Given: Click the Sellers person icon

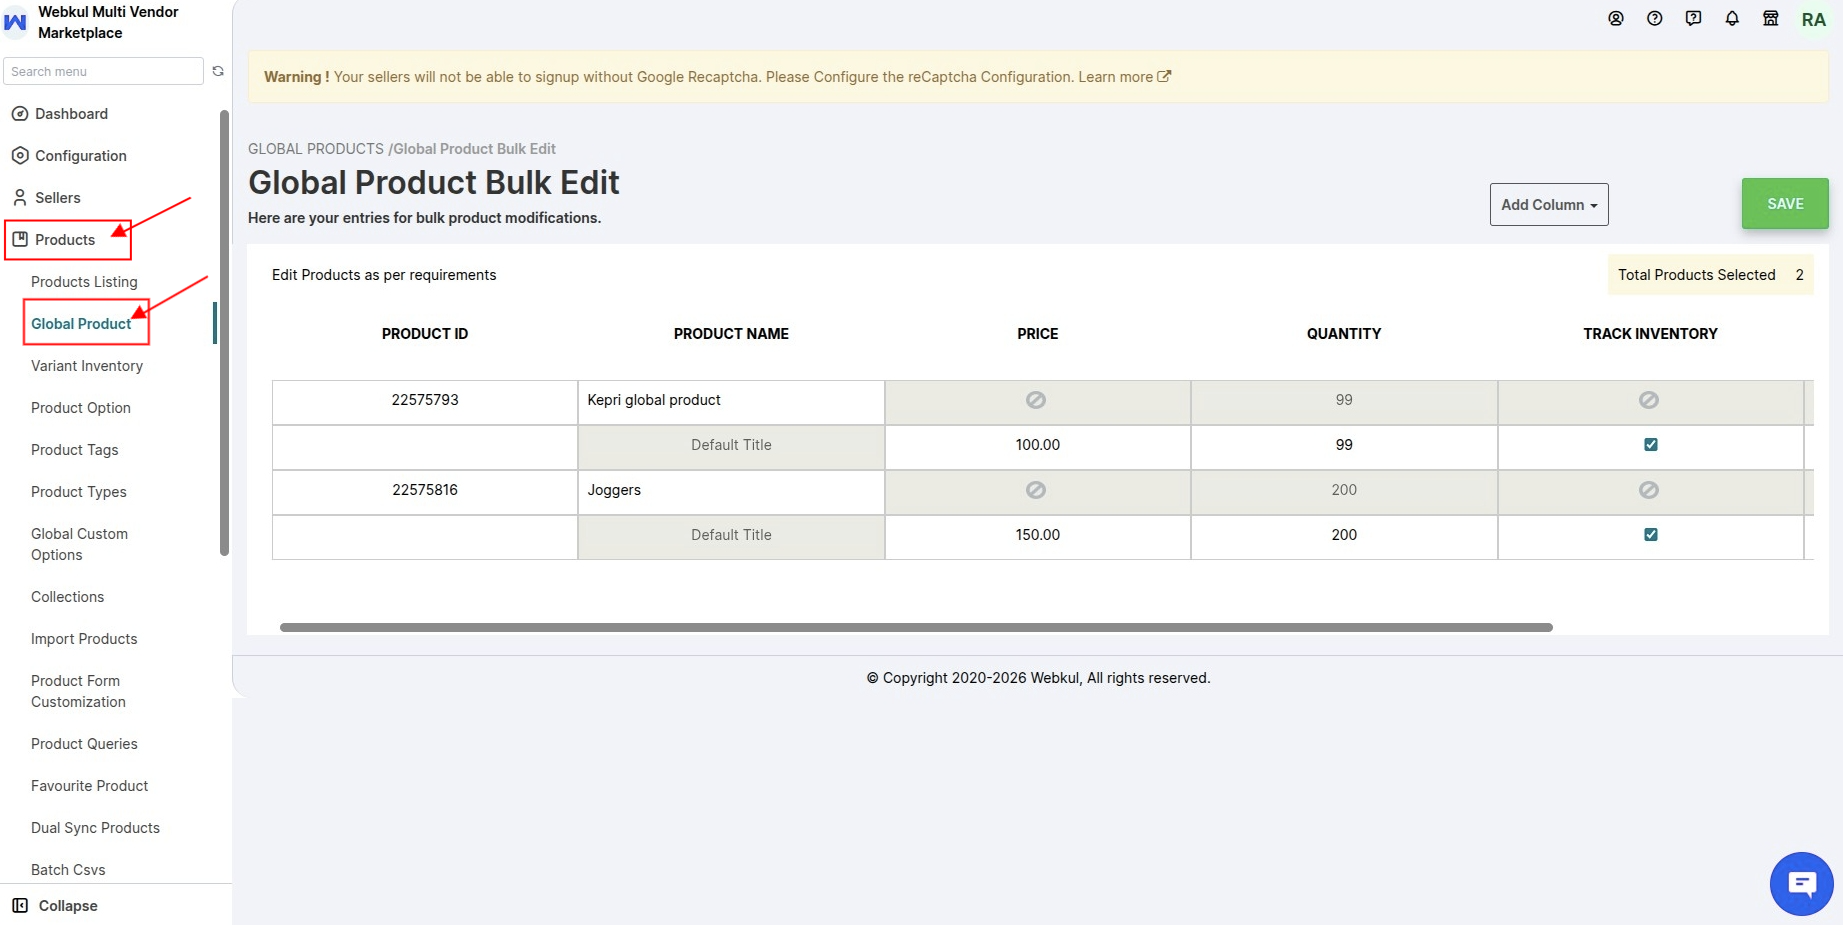Looking at the screenshot, I should pyautogui.click(x=20, y=198).
